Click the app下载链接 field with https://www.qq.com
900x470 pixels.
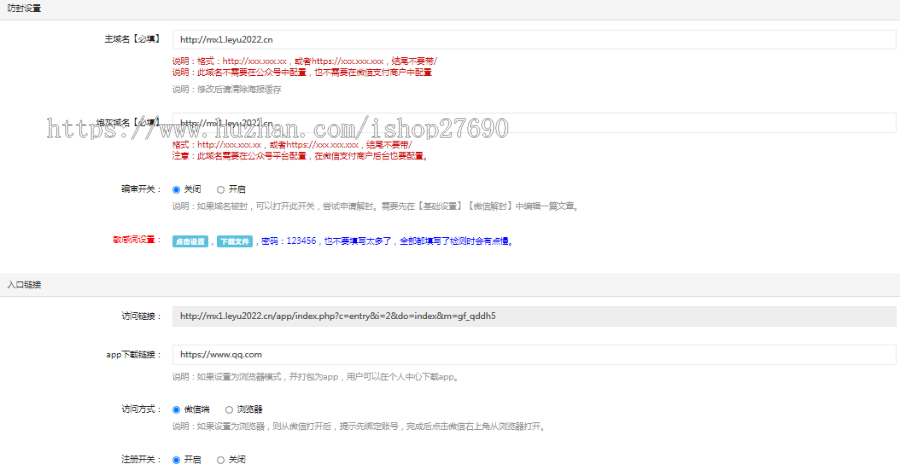point(534,355)
